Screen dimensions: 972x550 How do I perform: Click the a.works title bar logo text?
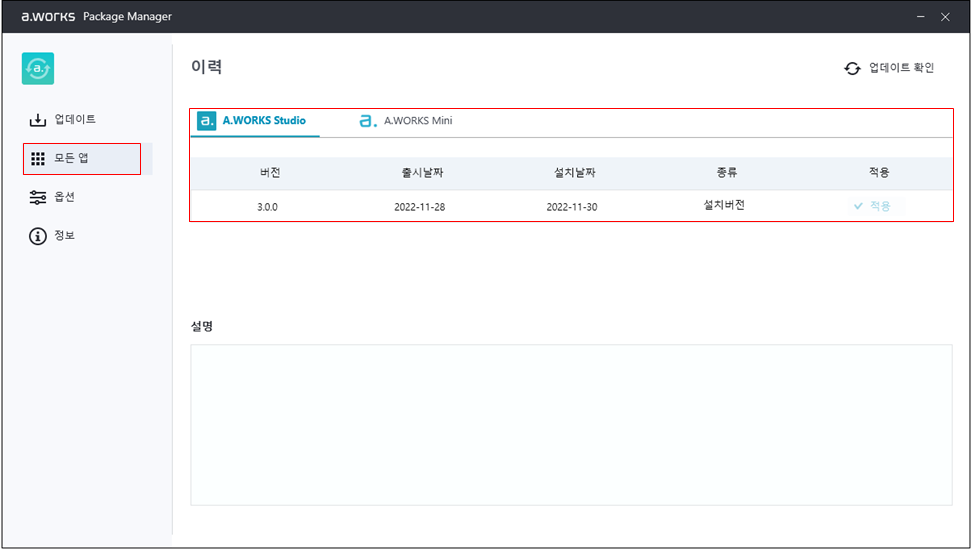tap(48, 17)
